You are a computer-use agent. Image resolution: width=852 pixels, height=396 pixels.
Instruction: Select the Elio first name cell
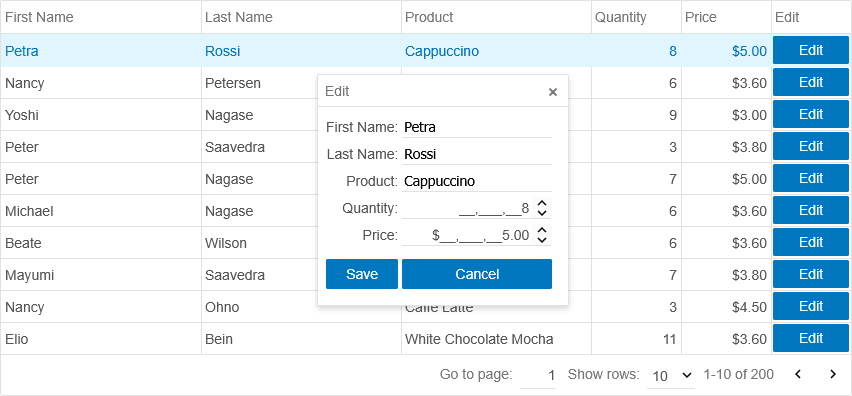[101, 340]
